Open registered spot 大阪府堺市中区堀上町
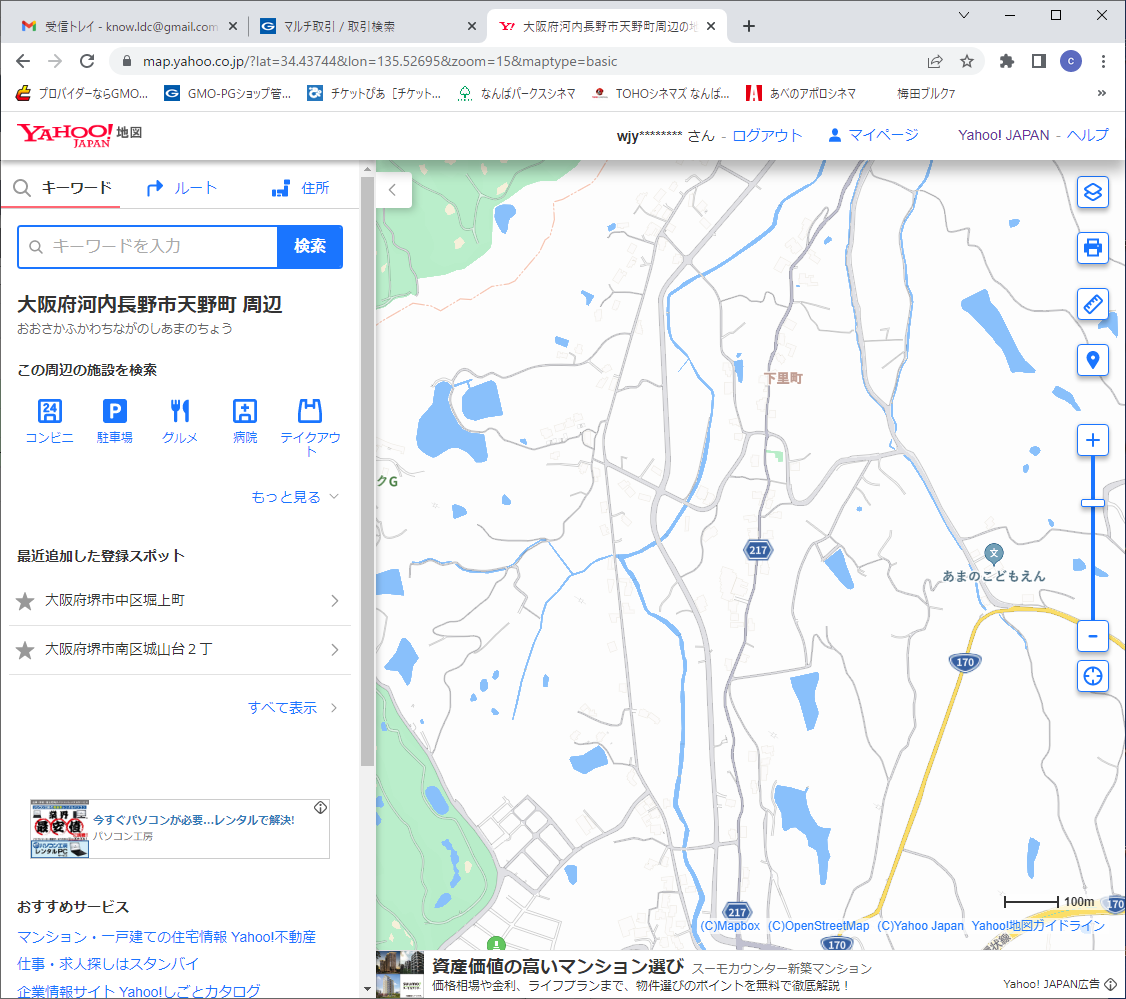This screenshot has height=999, width=1126. (180, 600)
